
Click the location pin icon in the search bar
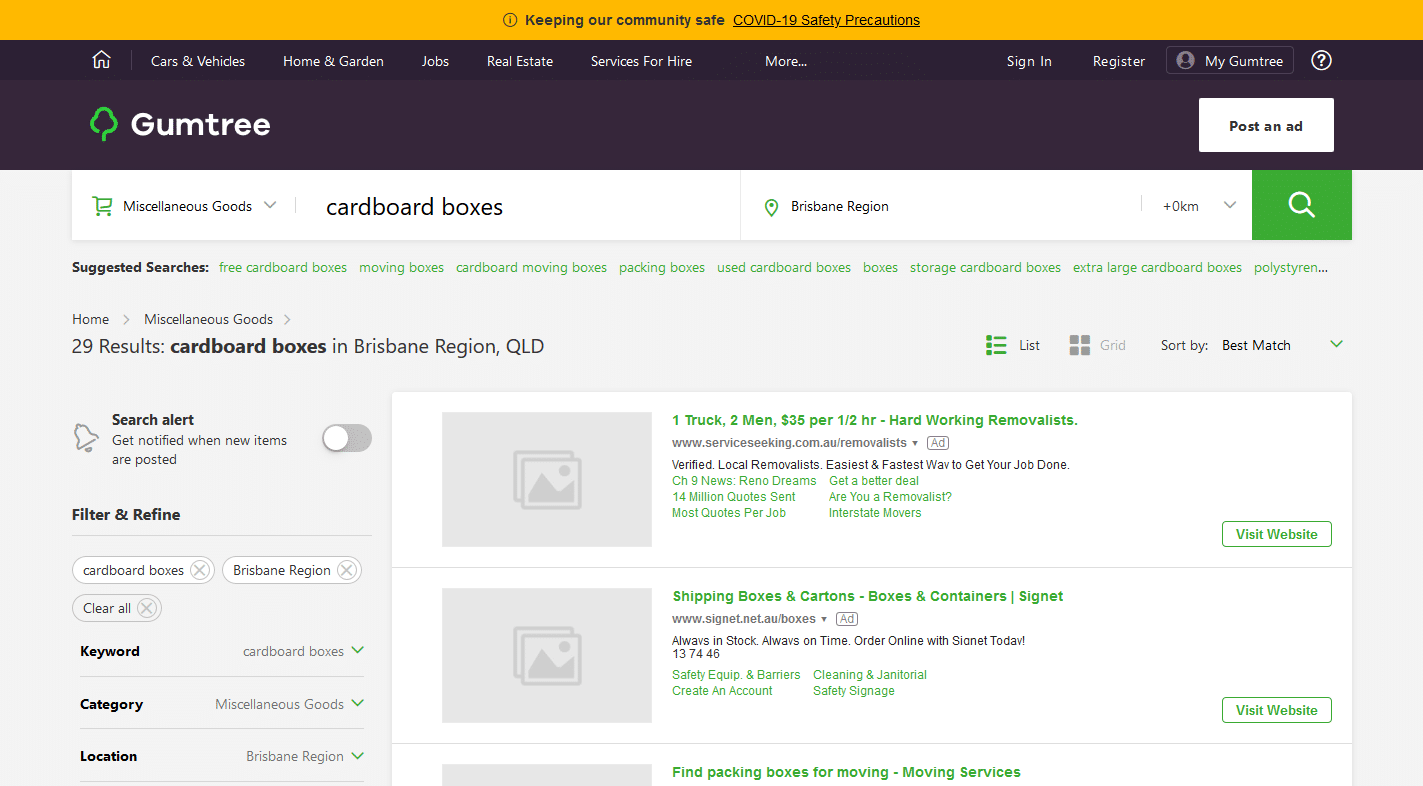coord(771,206)
